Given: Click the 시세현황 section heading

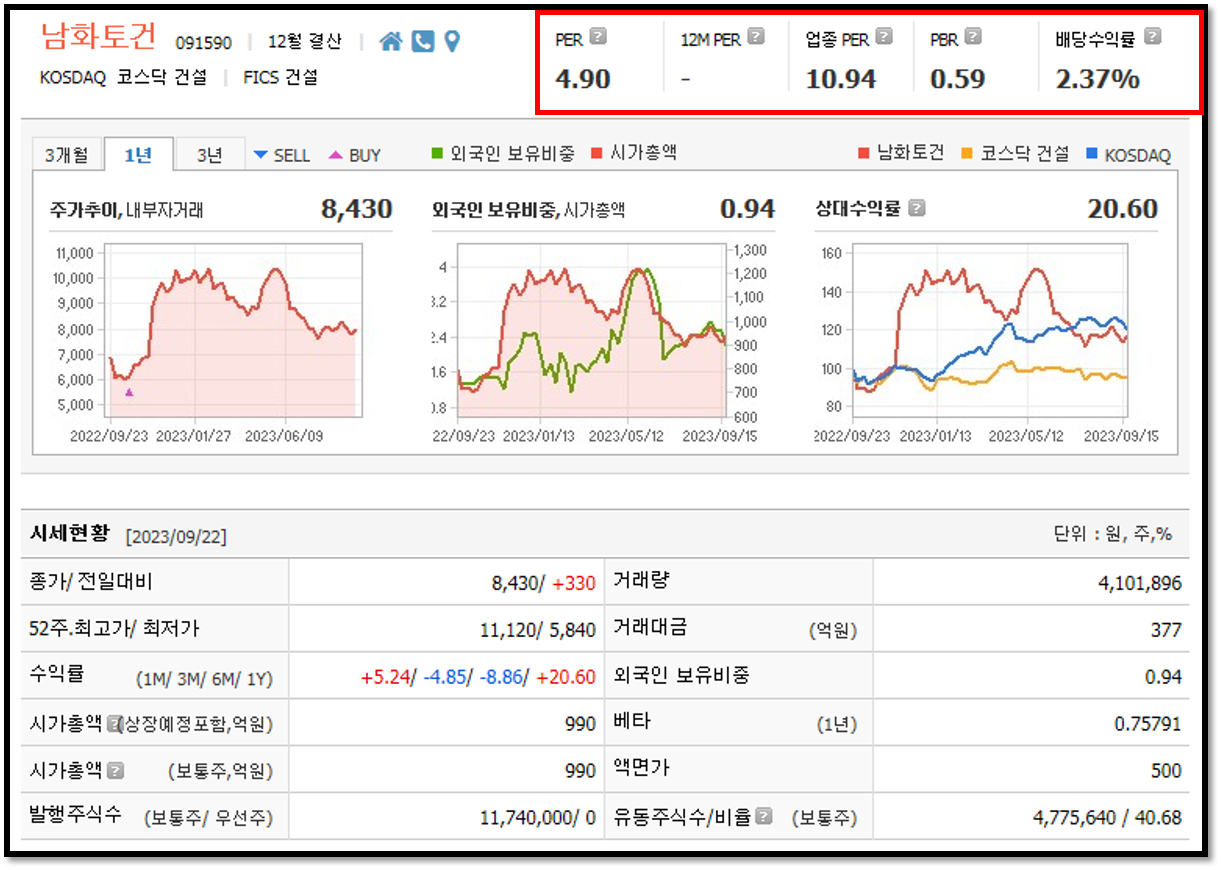Looking at the screenshot, I should point(72,533).
